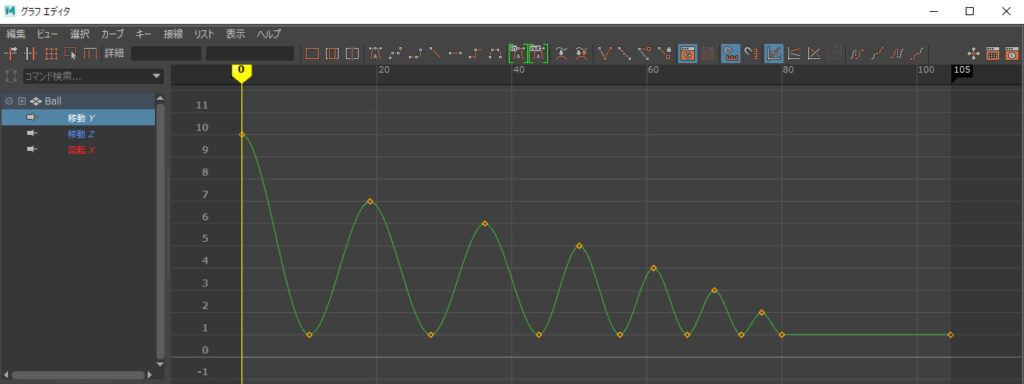Open the カーブ menu
Image resolution: width=1024 pixels, height=384 pixels.
coord(112,34)
